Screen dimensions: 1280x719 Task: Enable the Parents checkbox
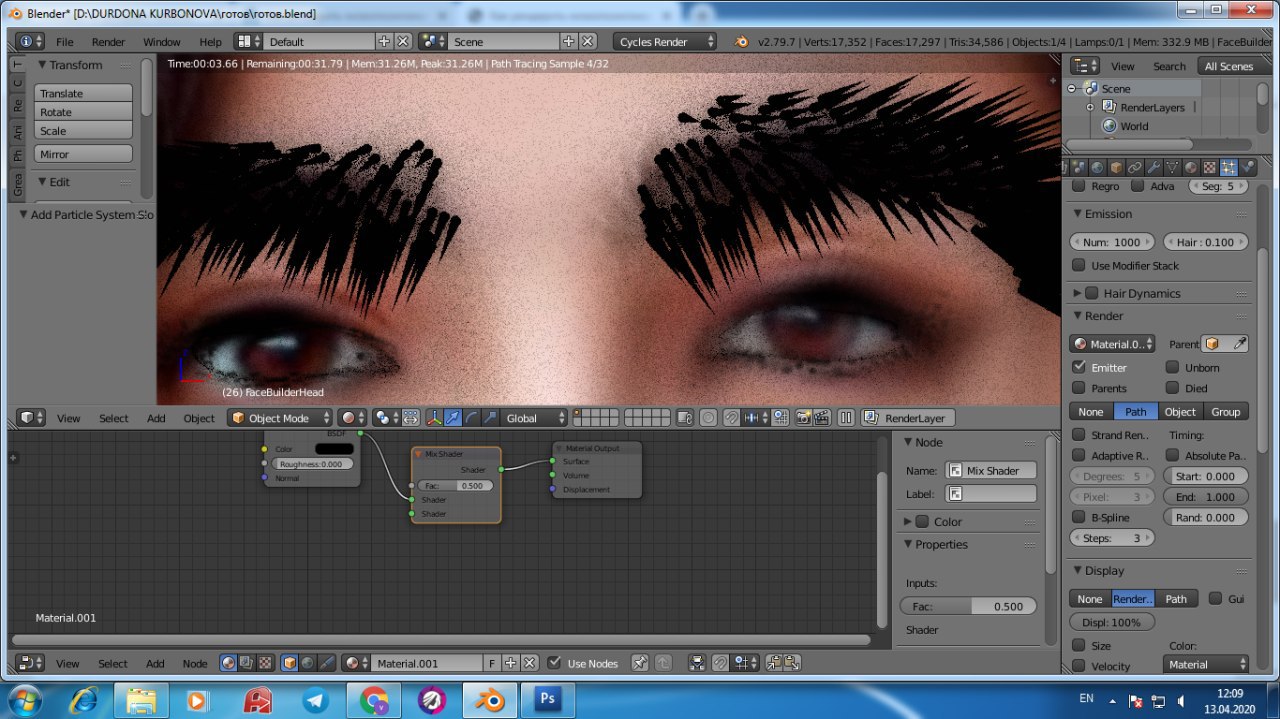[1079, 387]
